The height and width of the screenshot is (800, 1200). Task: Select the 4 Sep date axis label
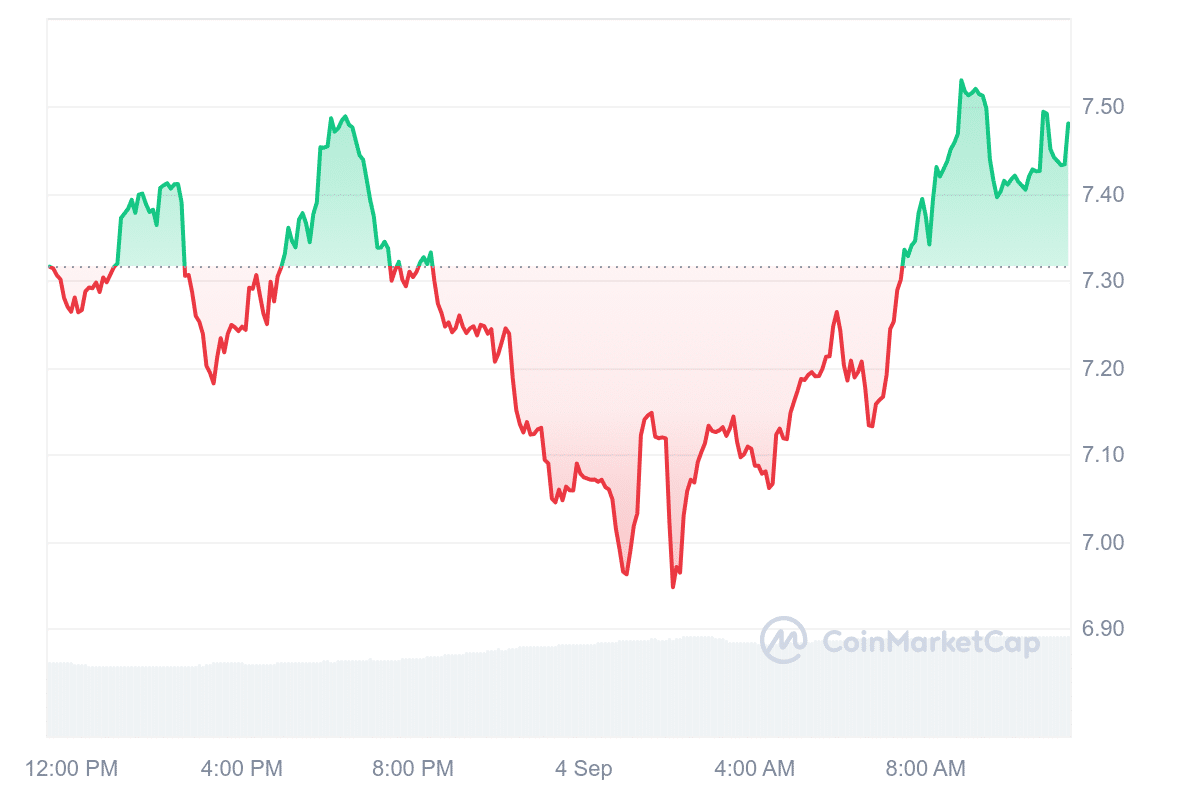(584, 768)
